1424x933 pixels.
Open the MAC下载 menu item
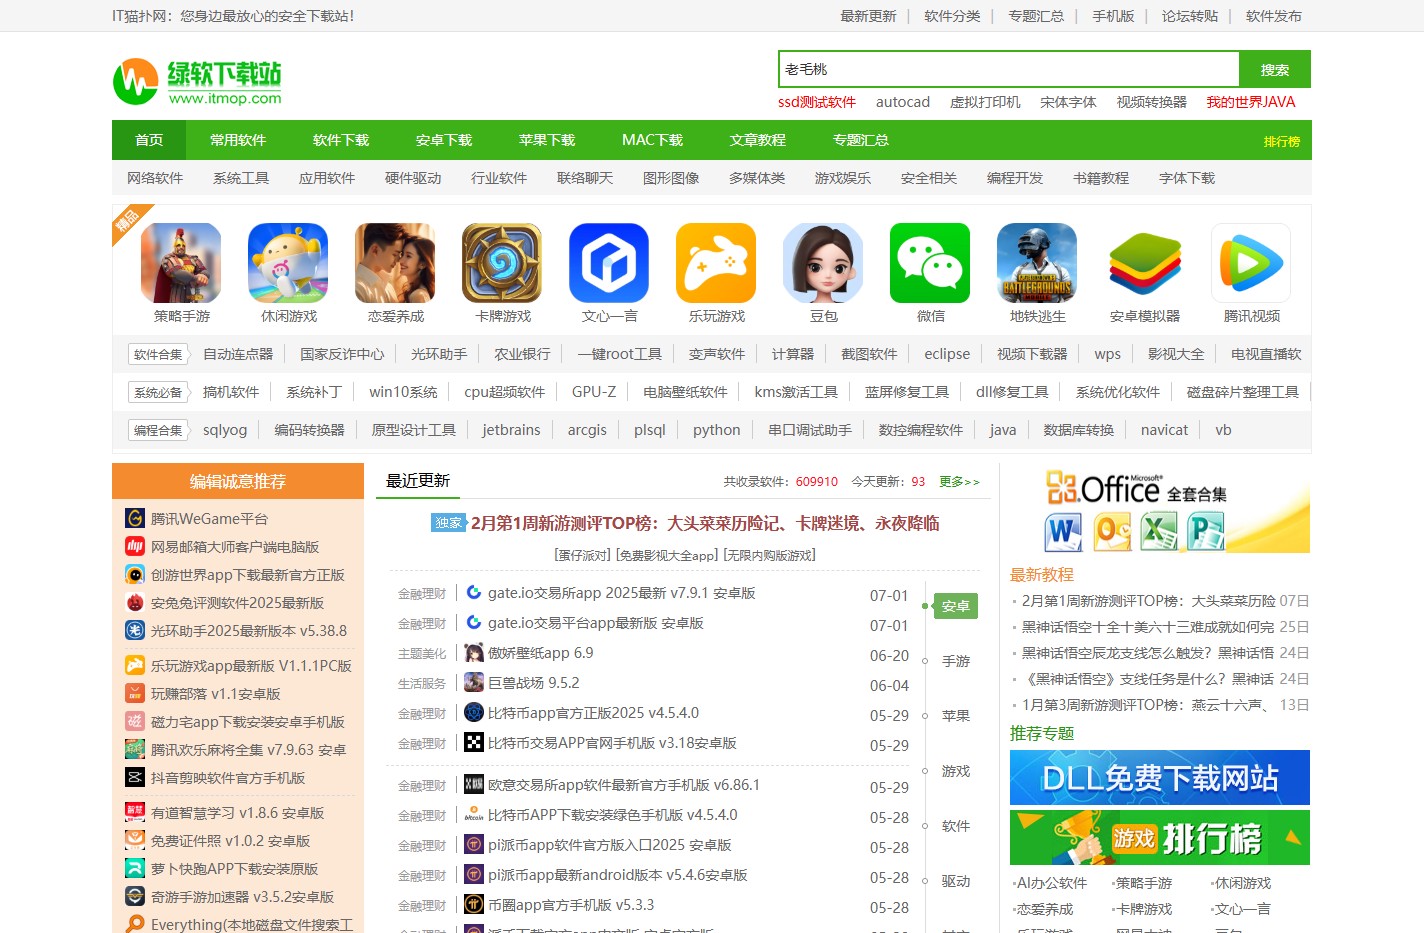652,140
